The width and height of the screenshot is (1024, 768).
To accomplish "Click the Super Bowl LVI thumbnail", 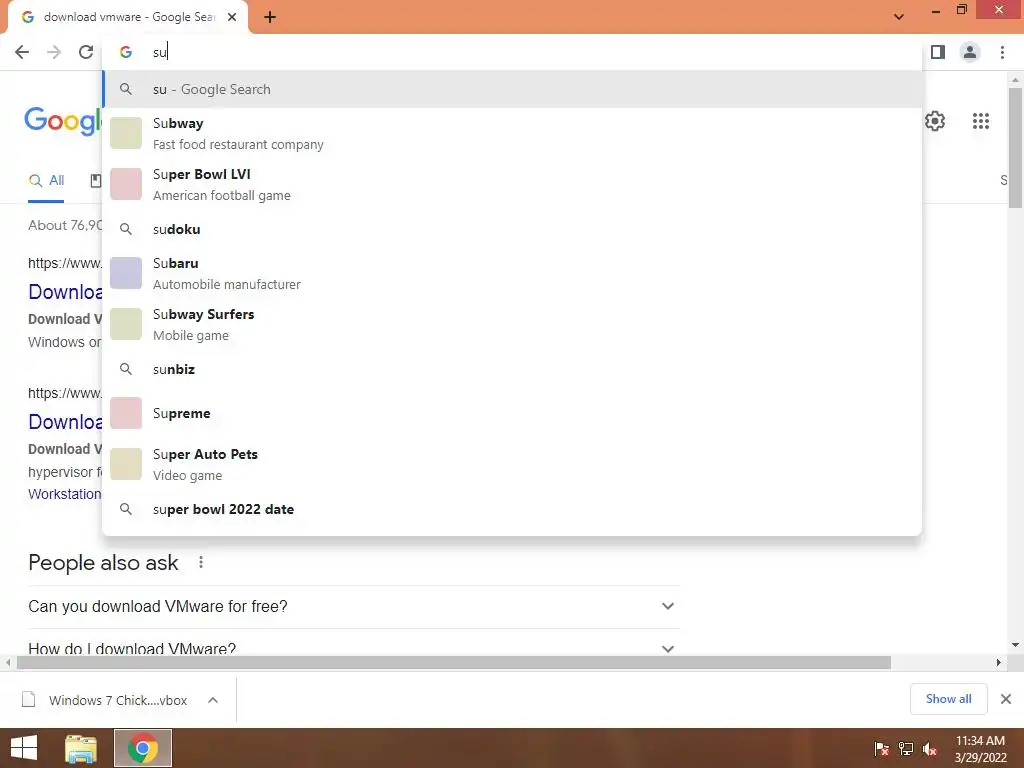I will (126, 184).
